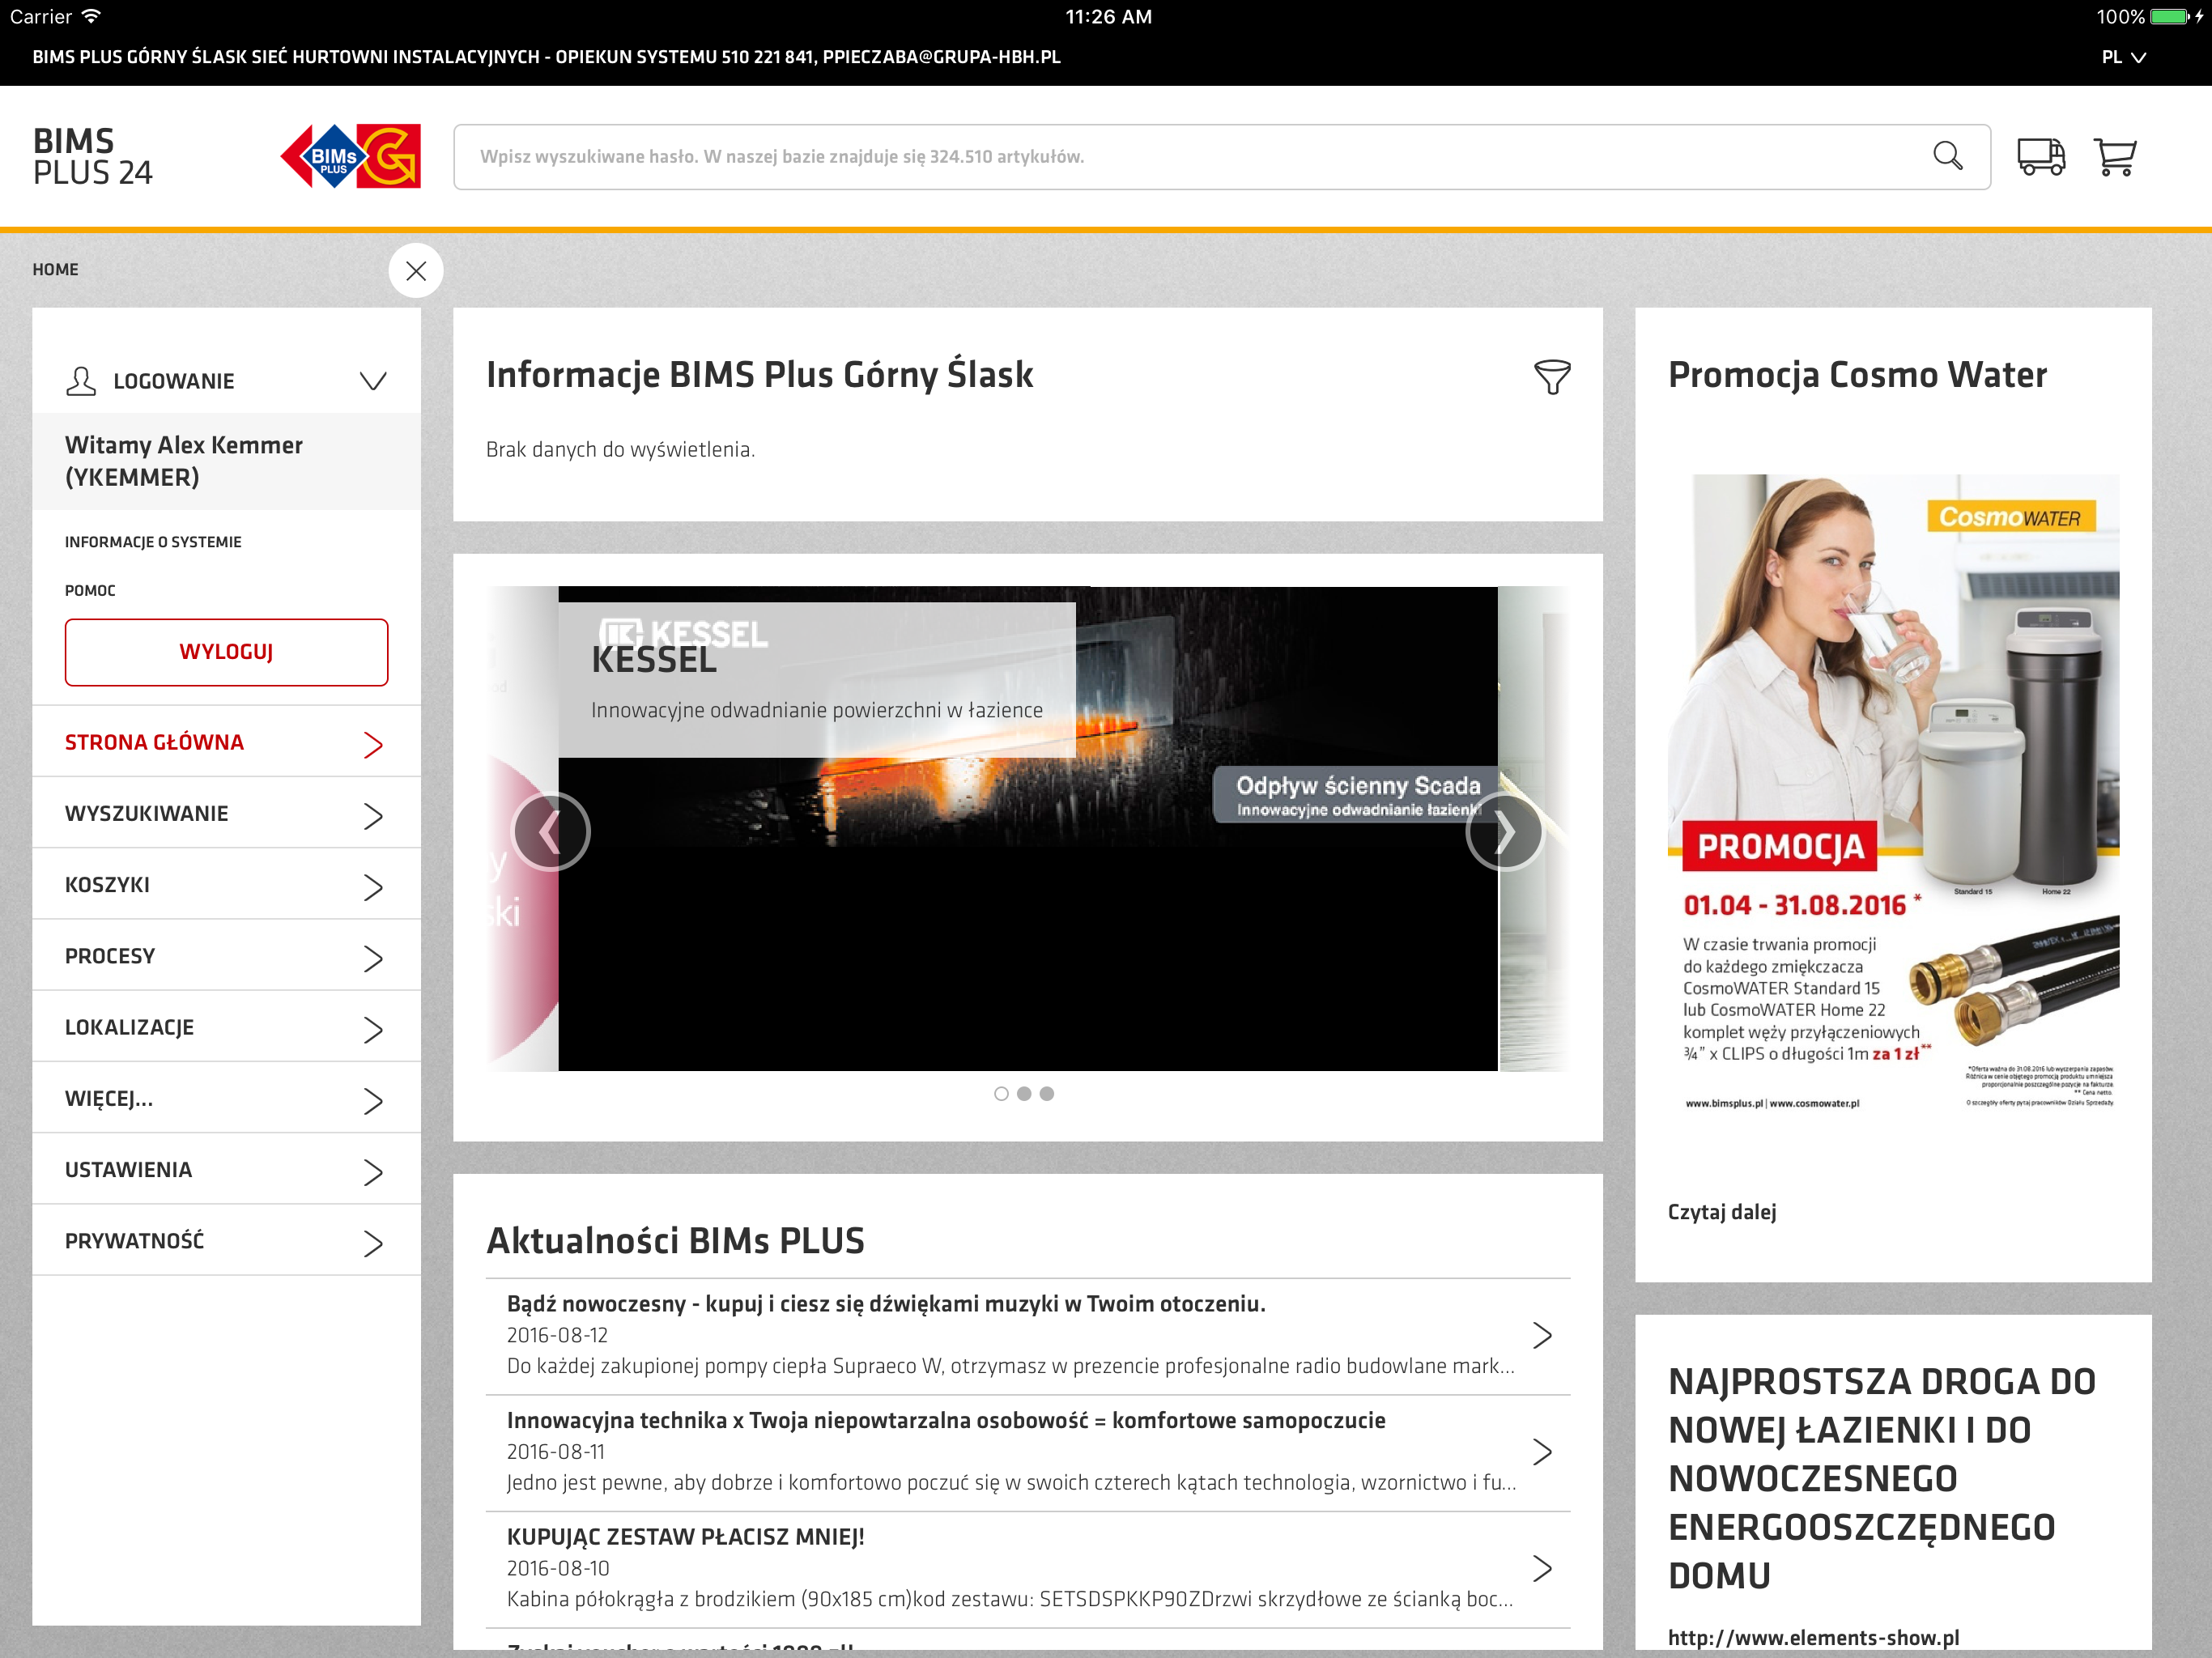Go to previous carousel slide
This screenshot has height=1658, width=2212.
click(550, 832)
